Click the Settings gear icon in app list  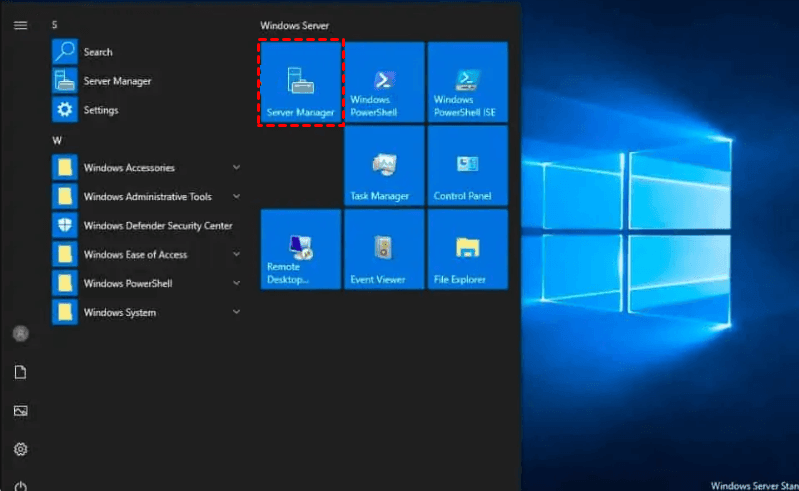tap(65, 110)
